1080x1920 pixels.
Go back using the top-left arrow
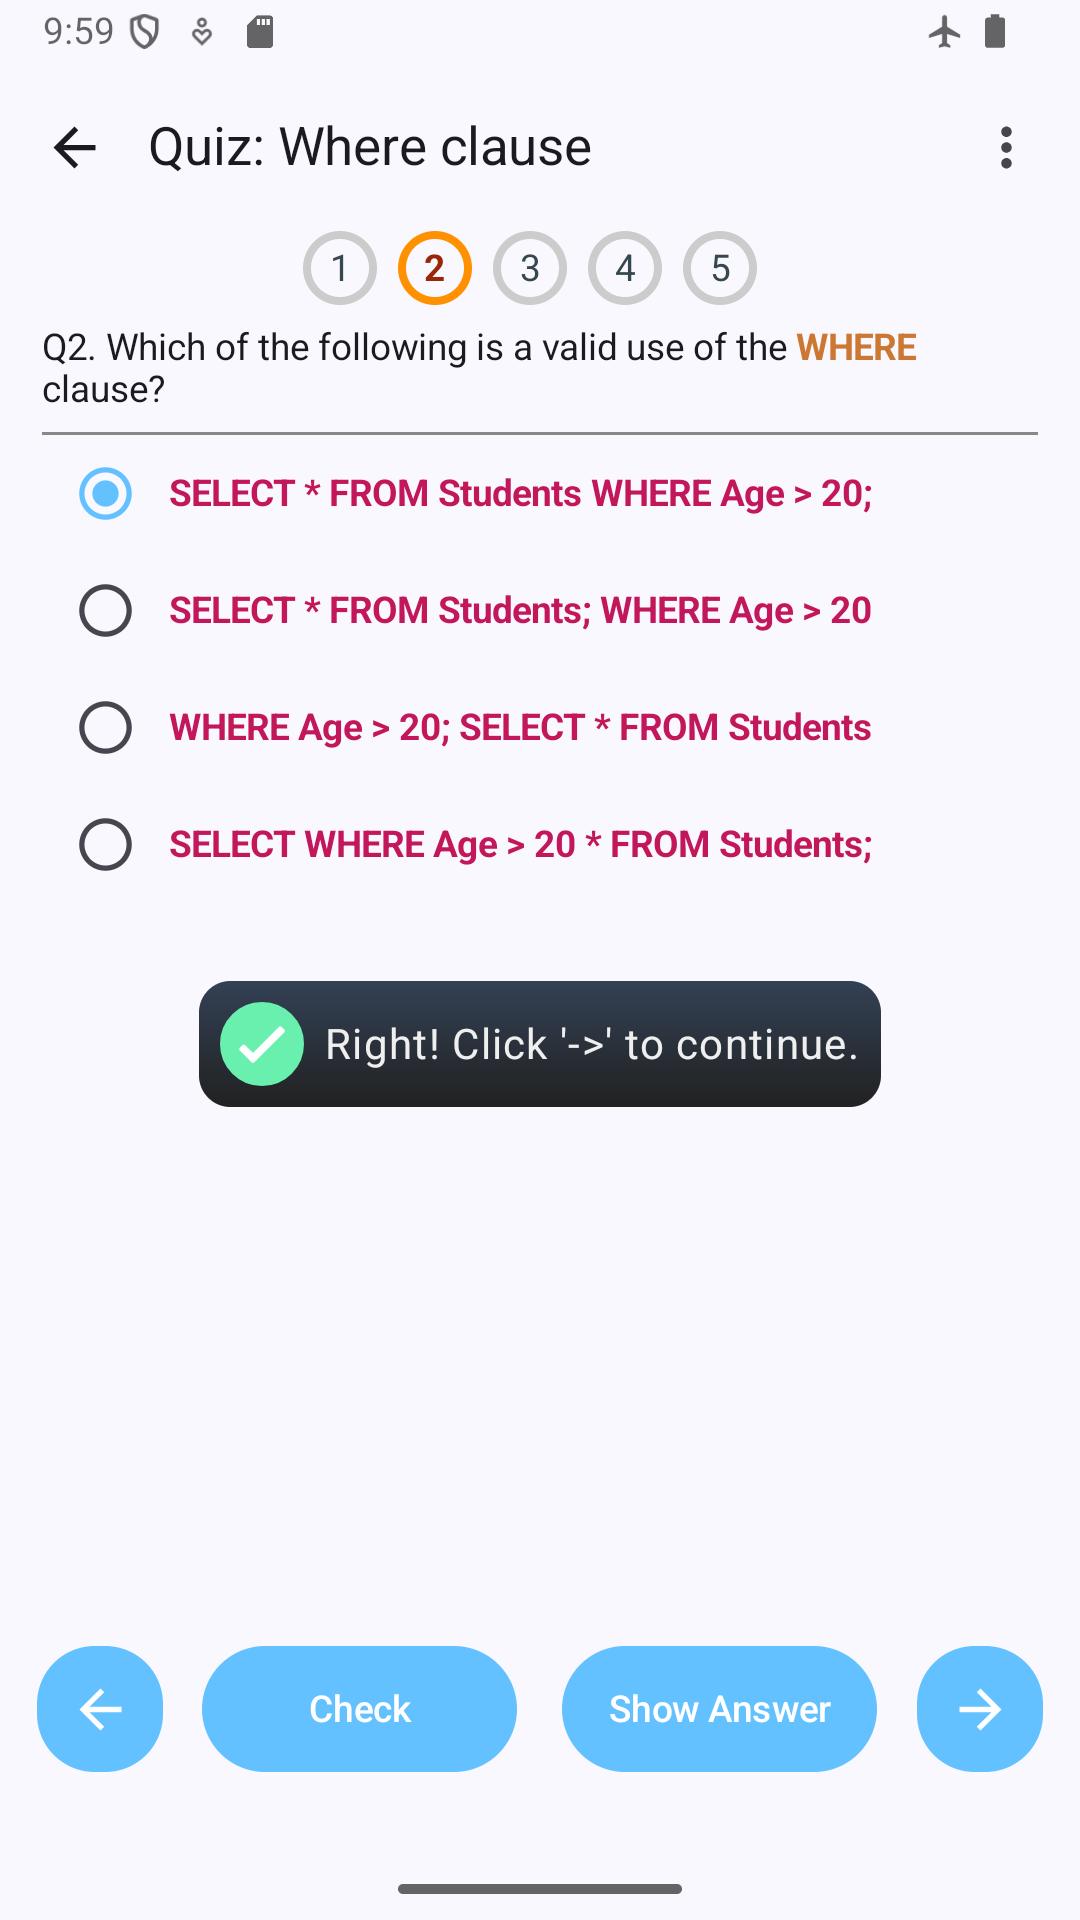click(75, 148)
